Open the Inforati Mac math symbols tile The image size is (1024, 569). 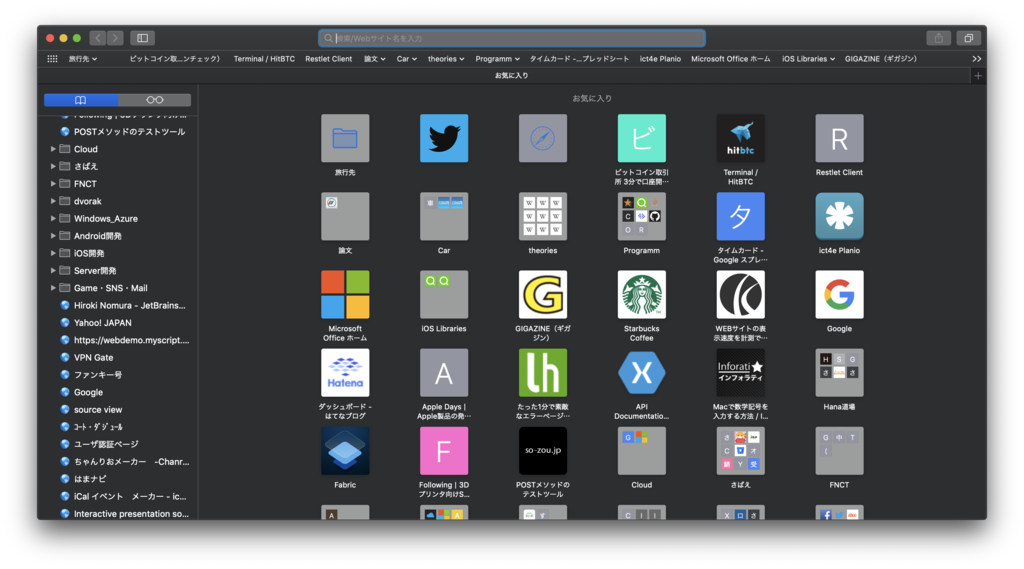point(740,372)
